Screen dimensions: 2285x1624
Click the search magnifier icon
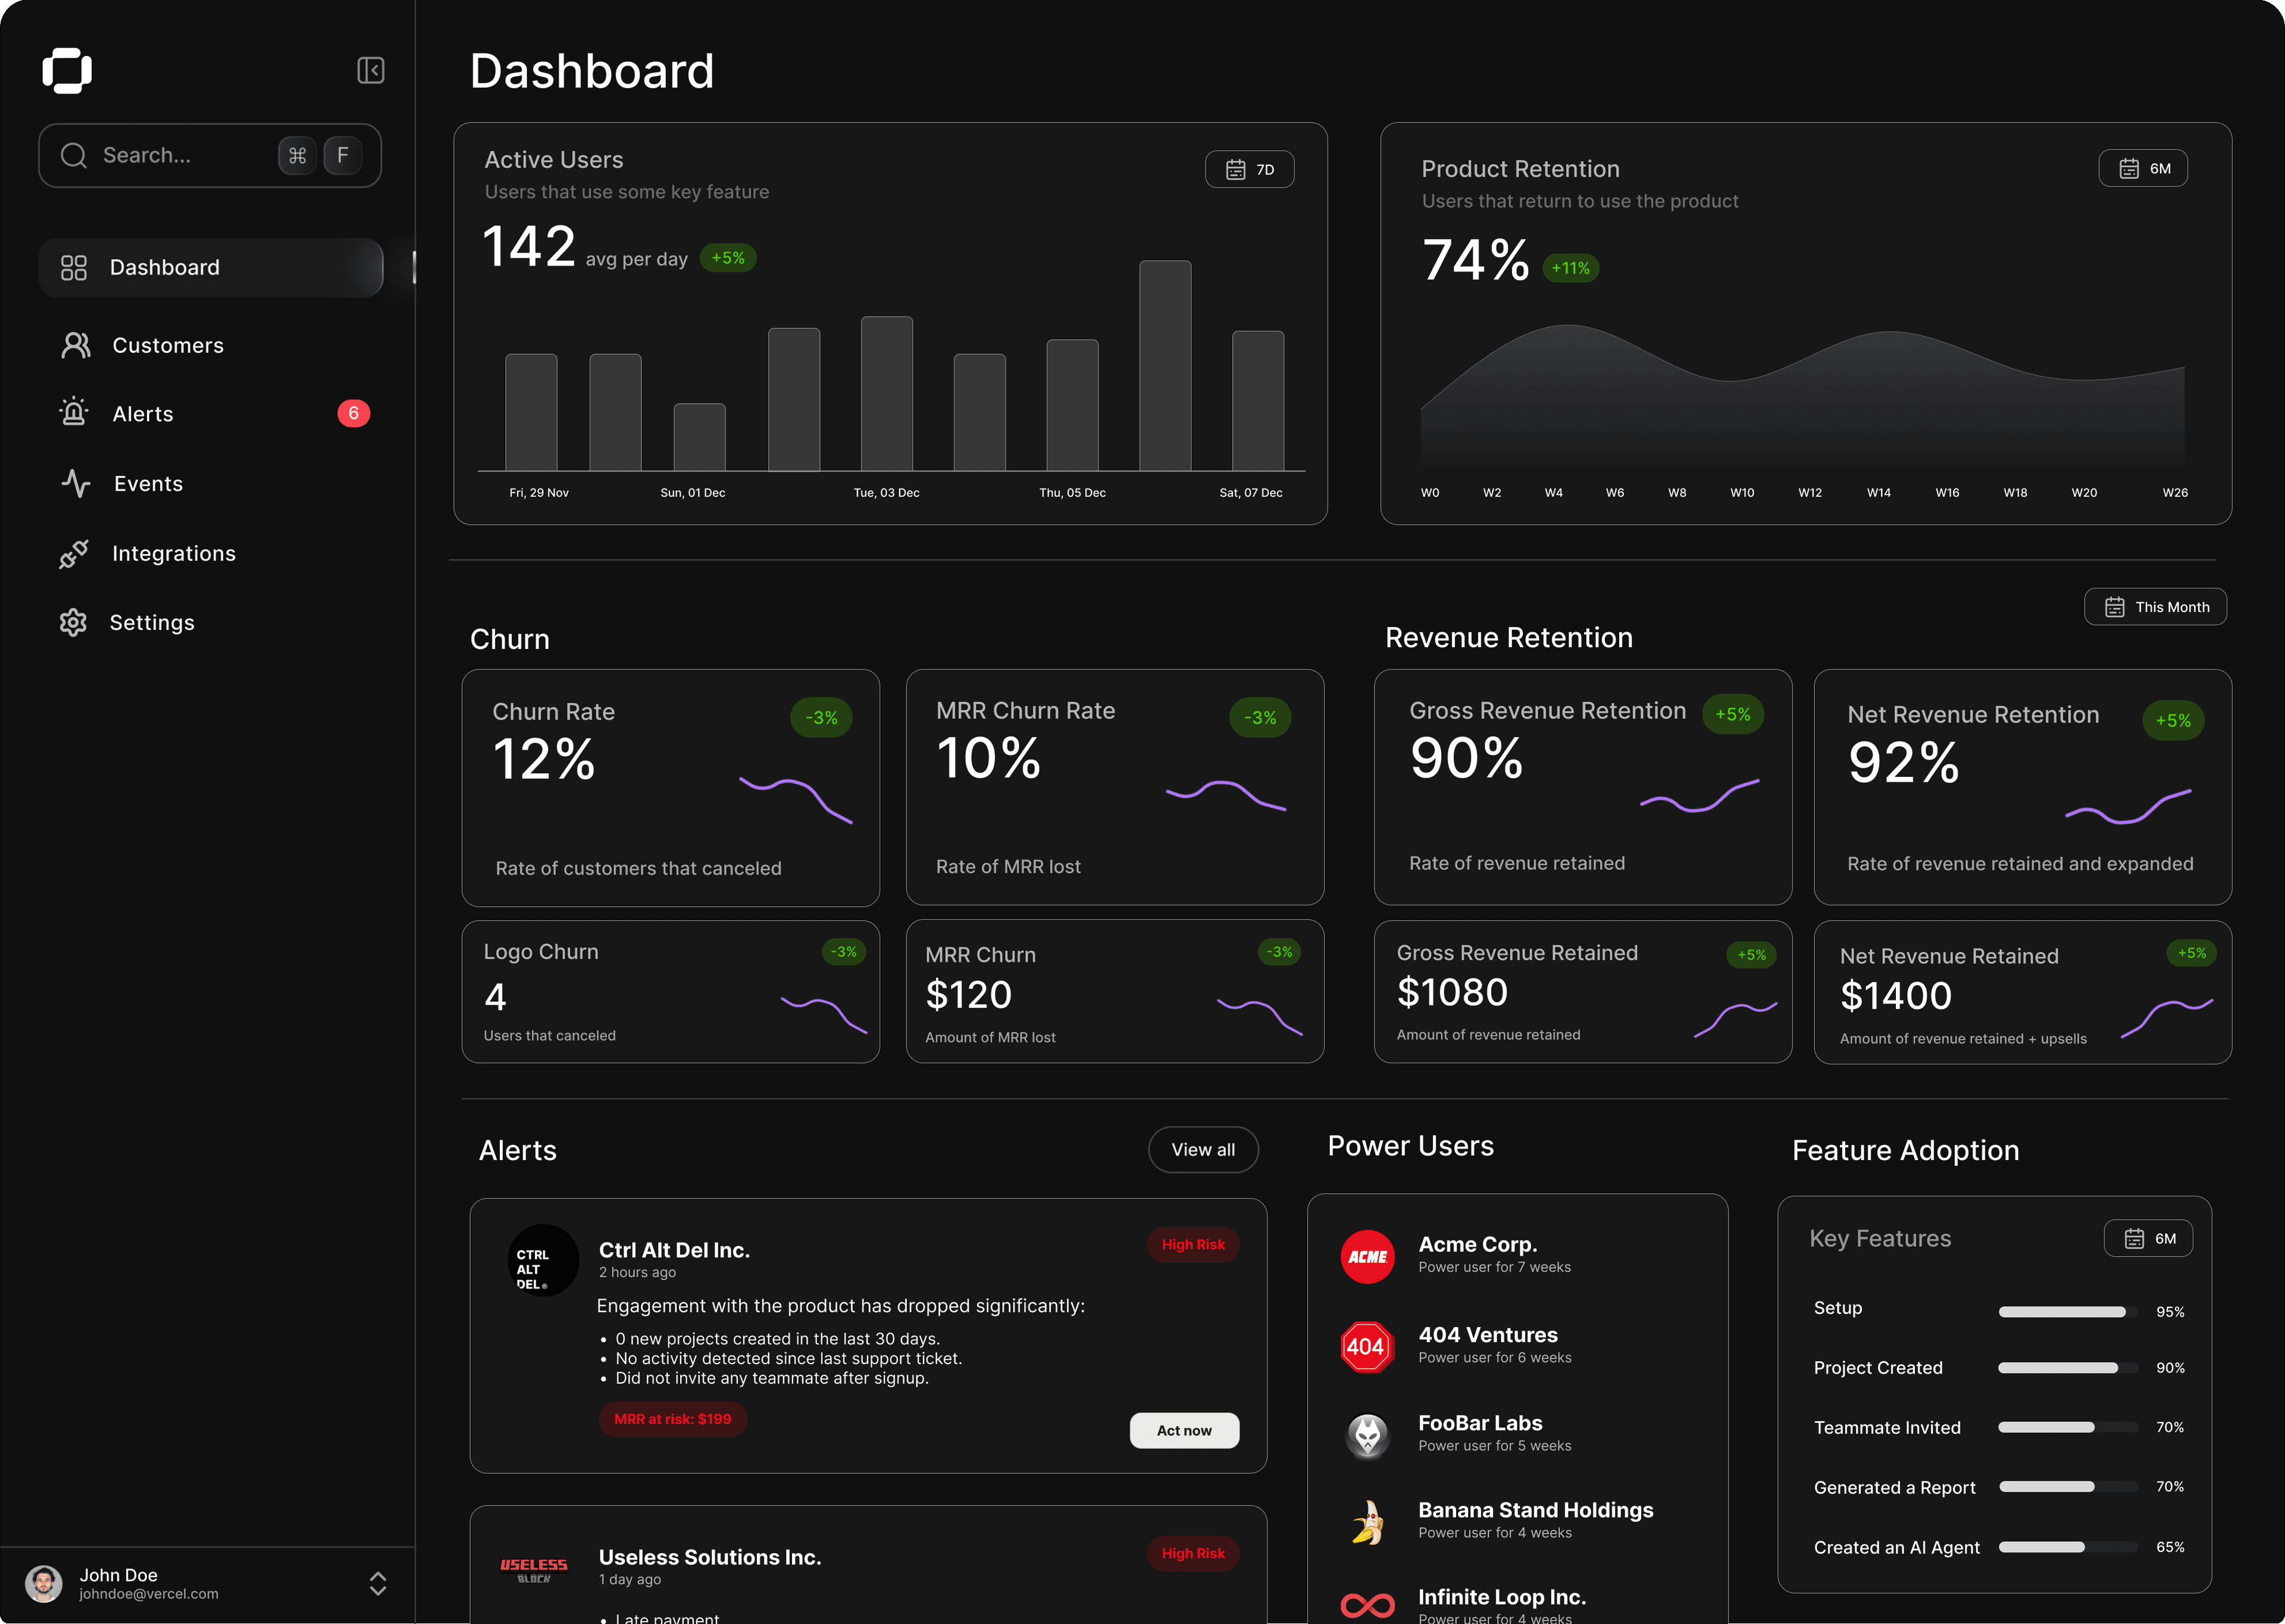(73, 155)
